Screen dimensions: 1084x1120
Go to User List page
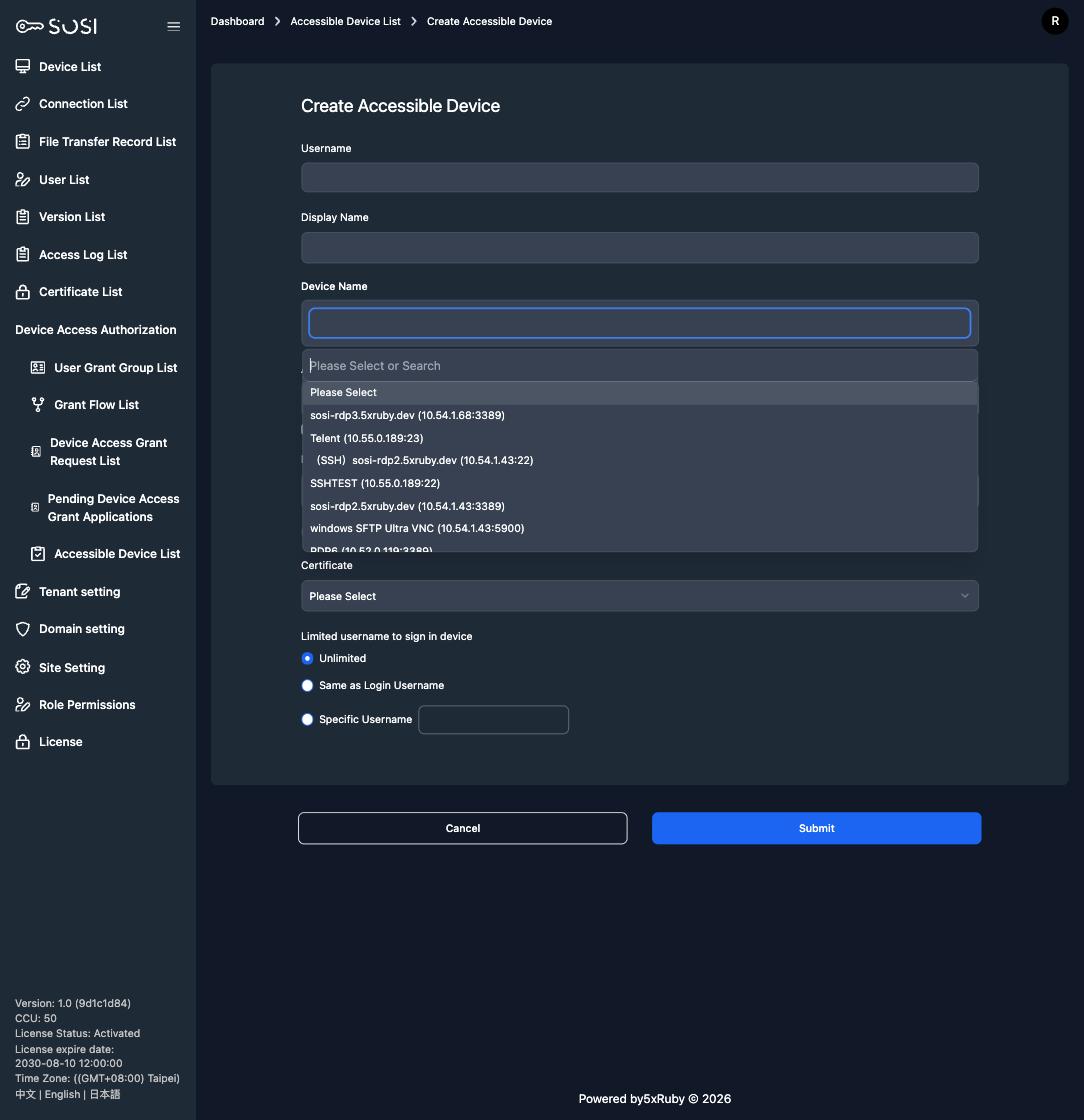(64, 179)
